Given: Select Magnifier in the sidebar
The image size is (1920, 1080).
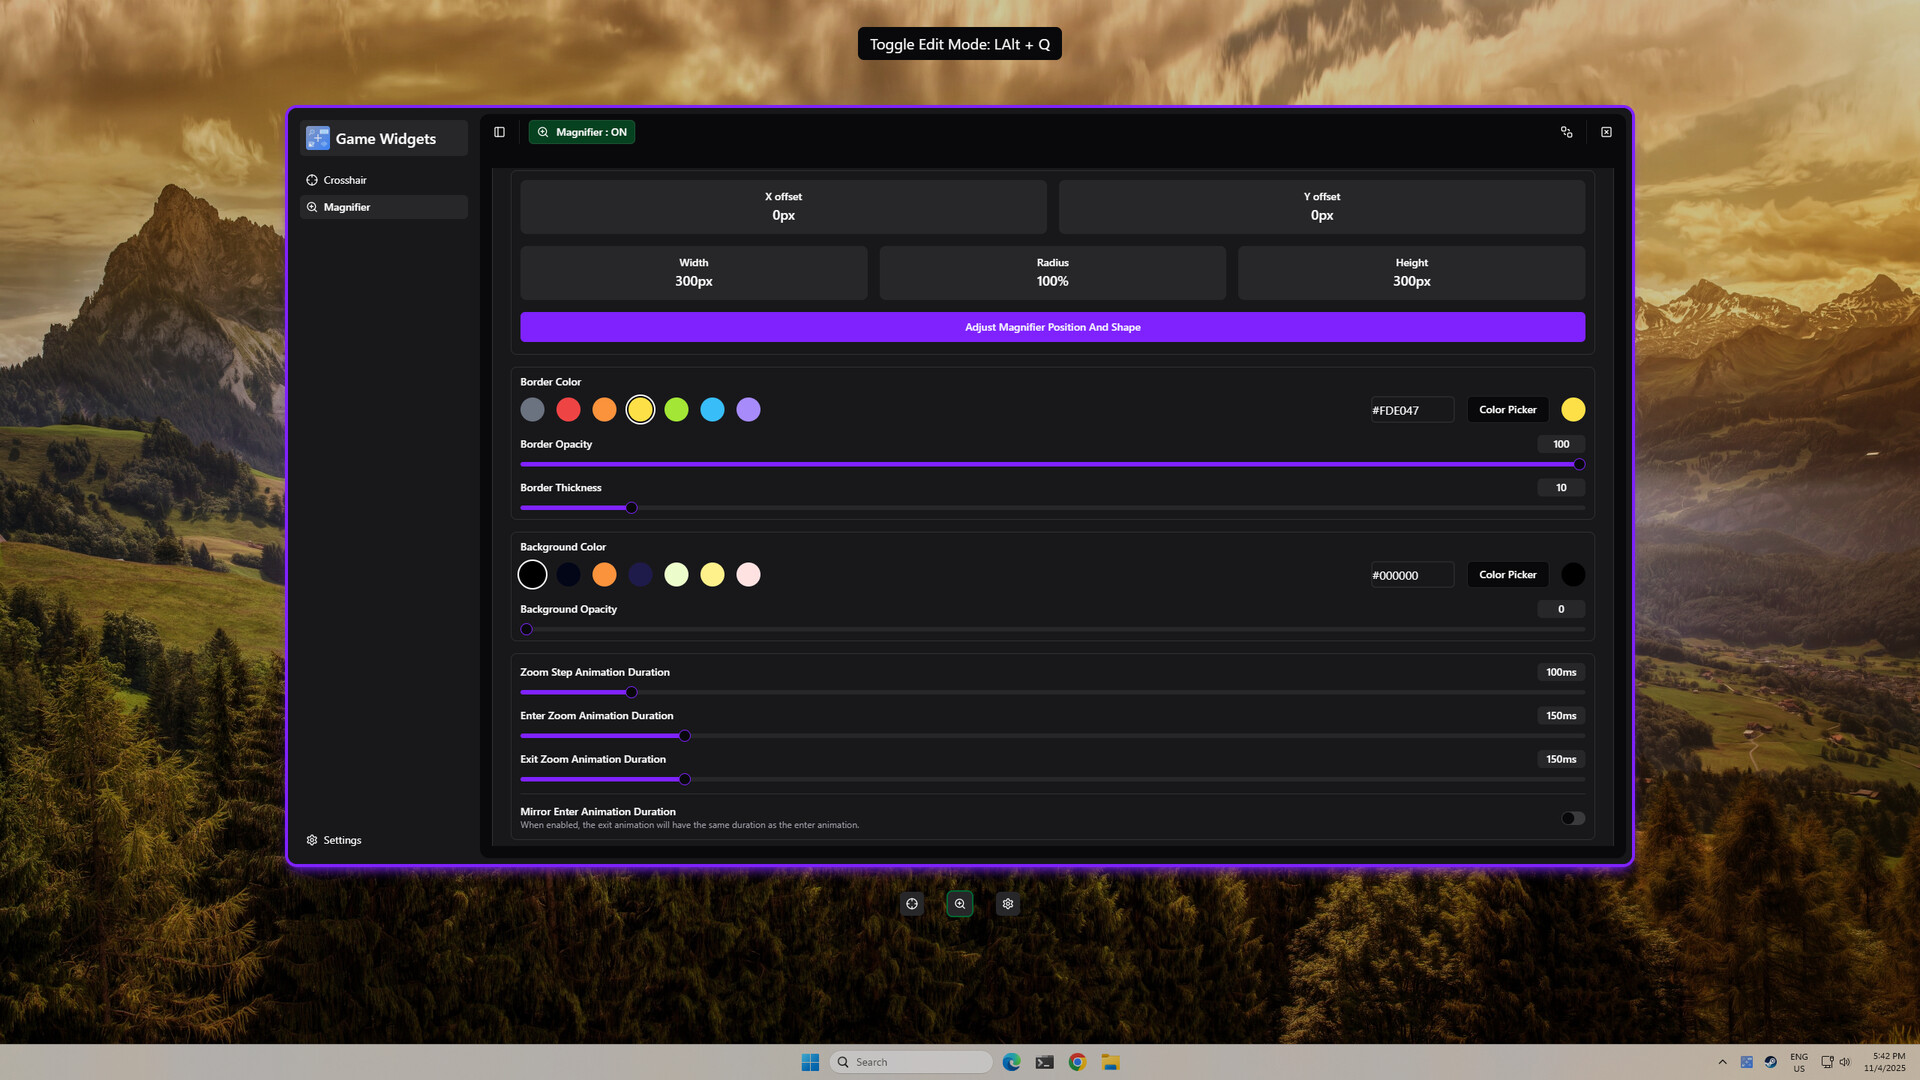Looking at the screenshot, I should point(347,207).
